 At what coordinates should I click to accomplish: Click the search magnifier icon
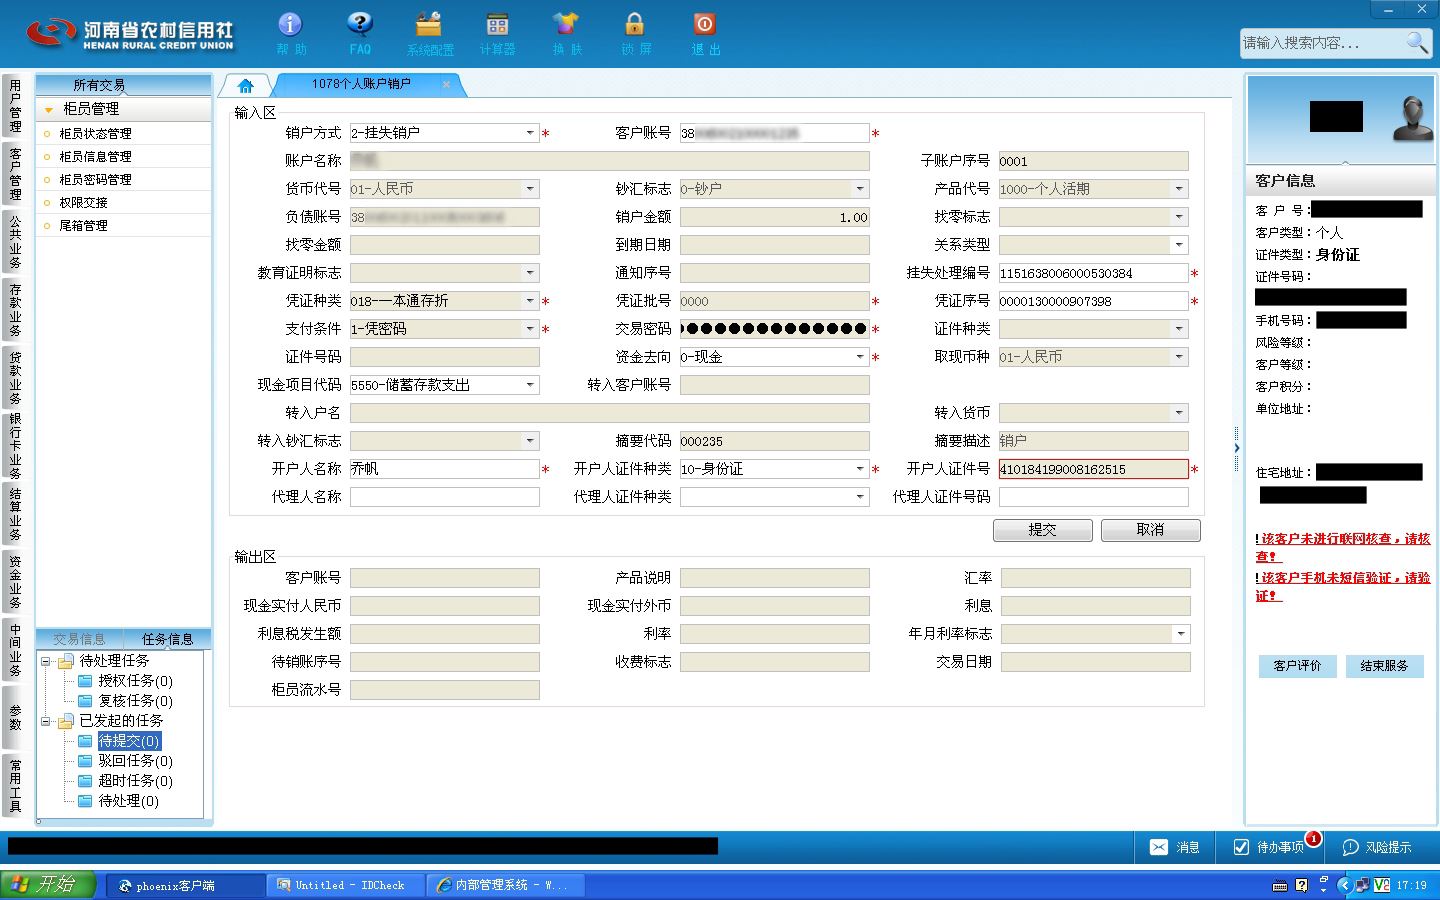coord(1416,42)
